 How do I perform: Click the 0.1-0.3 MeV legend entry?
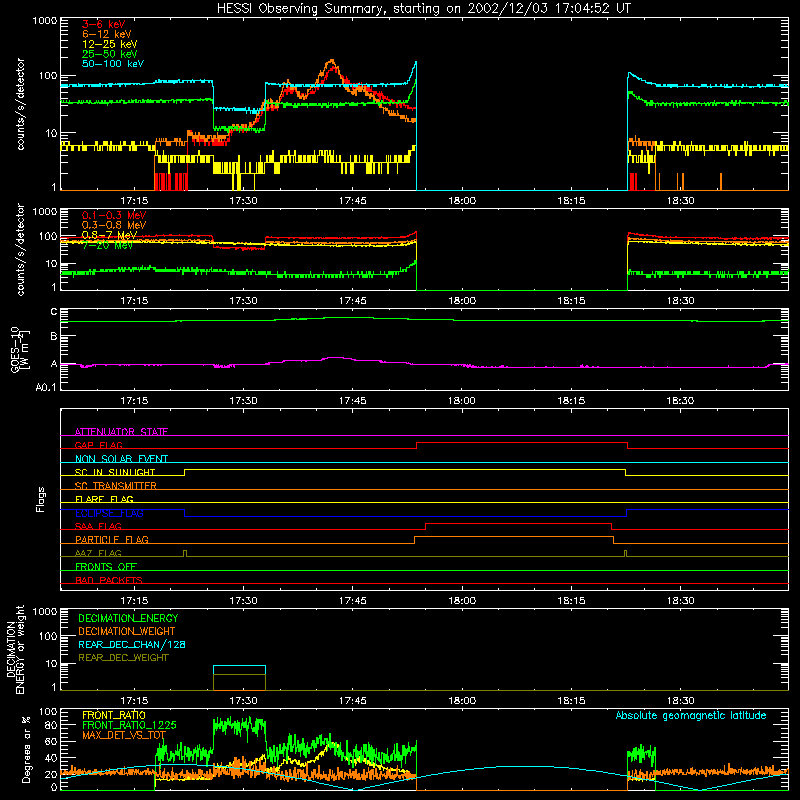(114, 215)
